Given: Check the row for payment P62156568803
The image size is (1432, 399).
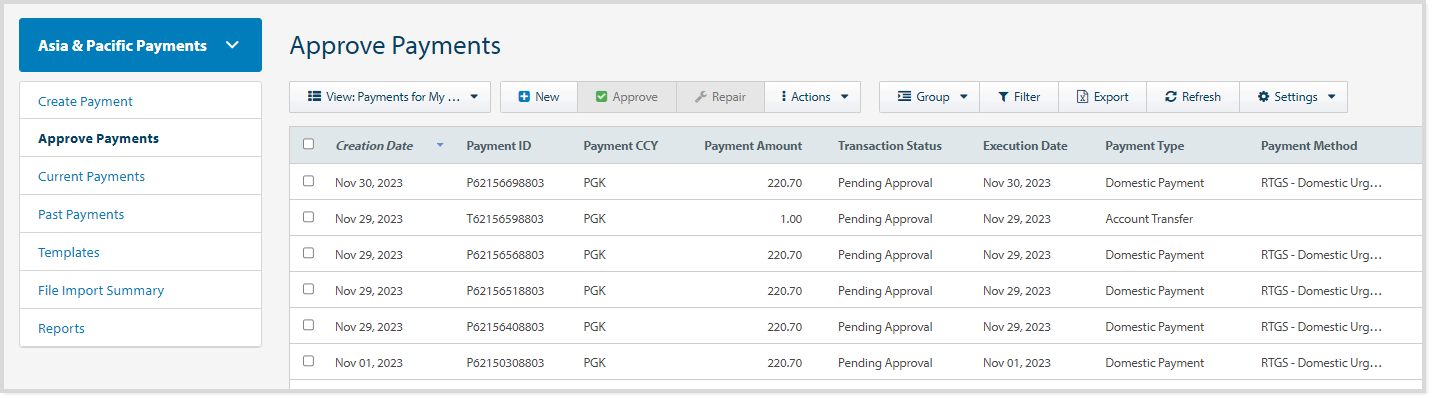Looking at the screenshot, I should point(308,253).
